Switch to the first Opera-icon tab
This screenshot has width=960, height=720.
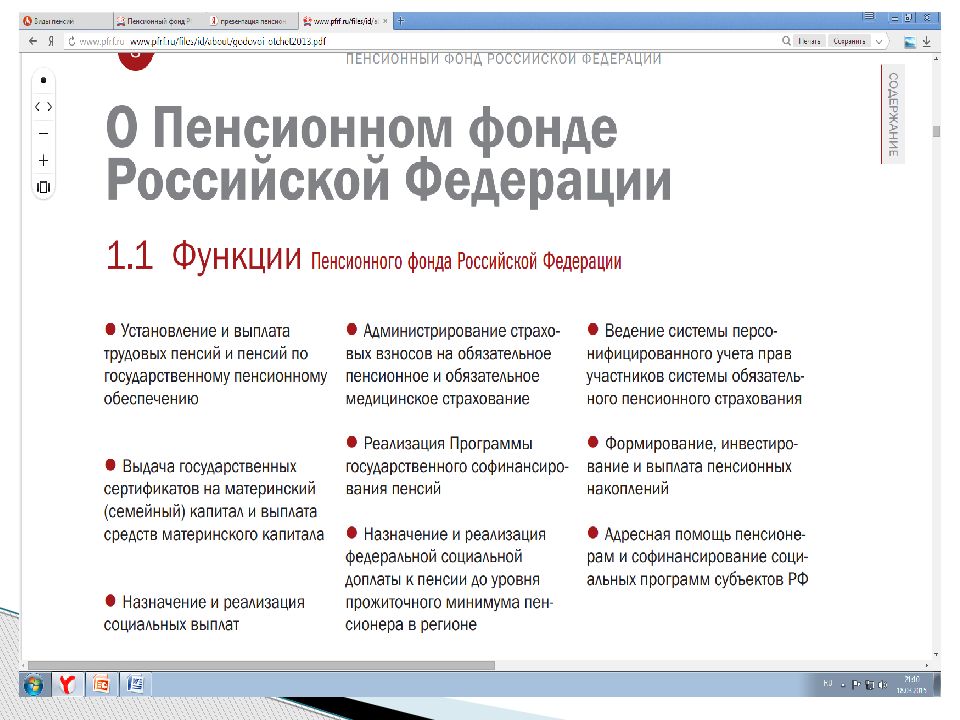(x=66, y=21)
